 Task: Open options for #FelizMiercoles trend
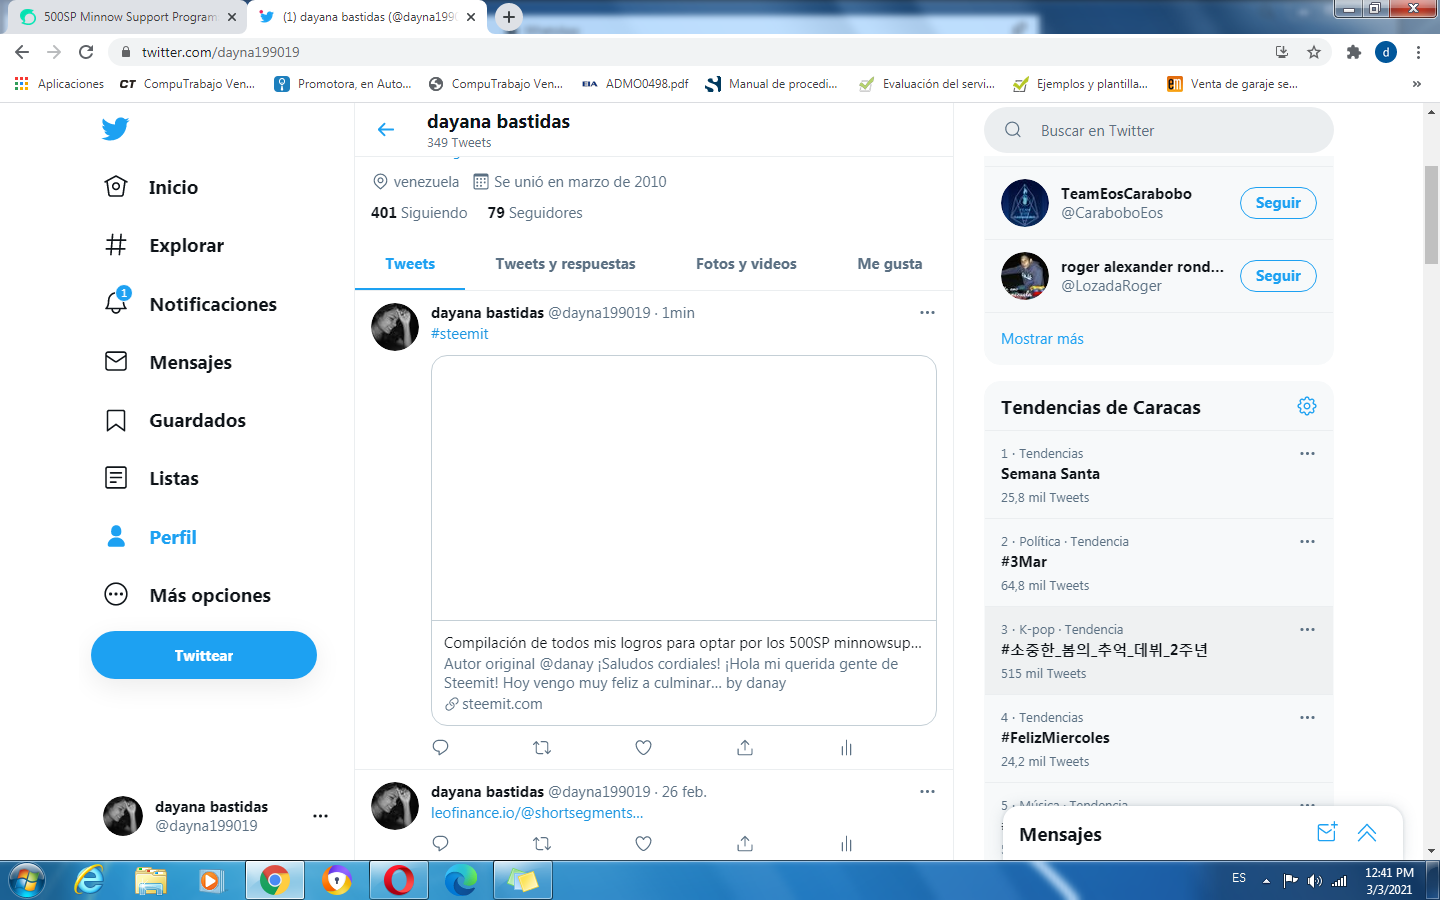[x=1307, y=718]
